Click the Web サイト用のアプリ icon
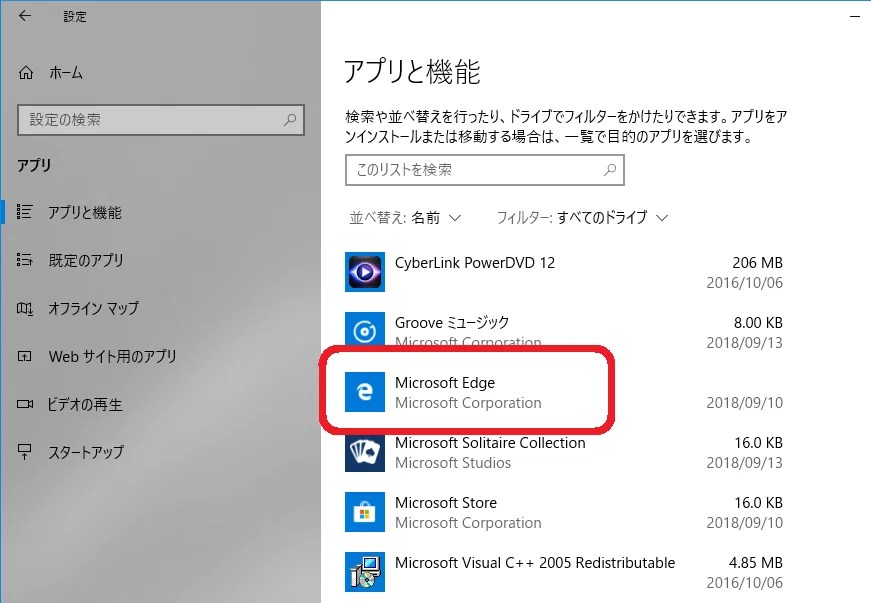The width and height of the screenshot is (871, 603). [x=24, y=356]
